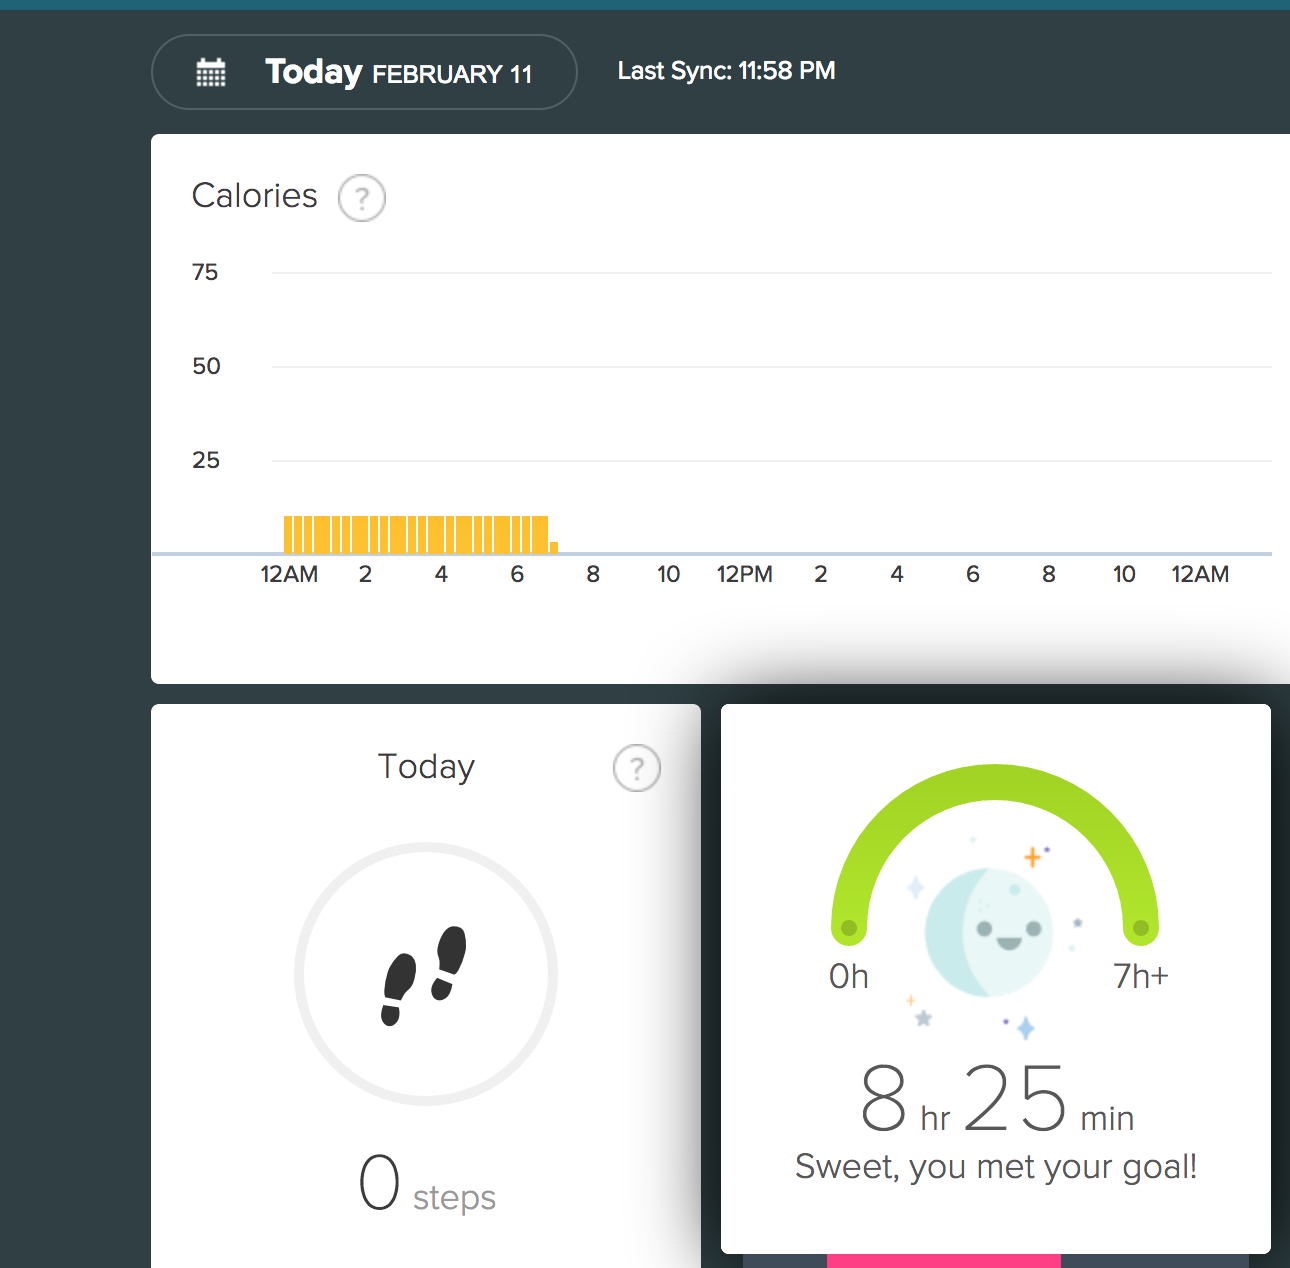Image resolution: width=1290 pixels, height=1268 pixels.
Task: Click the 75 calorie axis label
Action: click(205, 272)
